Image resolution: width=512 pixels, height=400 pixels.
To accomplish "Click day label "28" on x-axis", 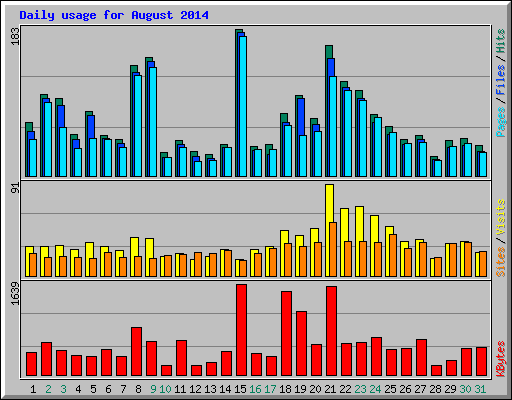I will (x=435, y=389).
